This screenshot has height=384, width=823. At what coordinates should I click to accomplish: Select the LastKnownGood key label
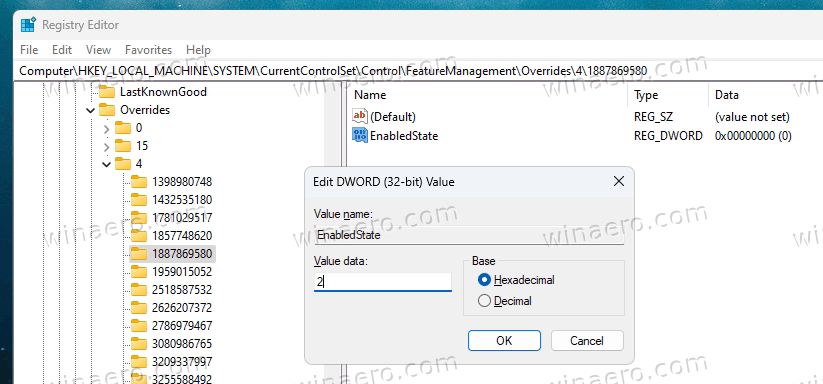[163, 92]
